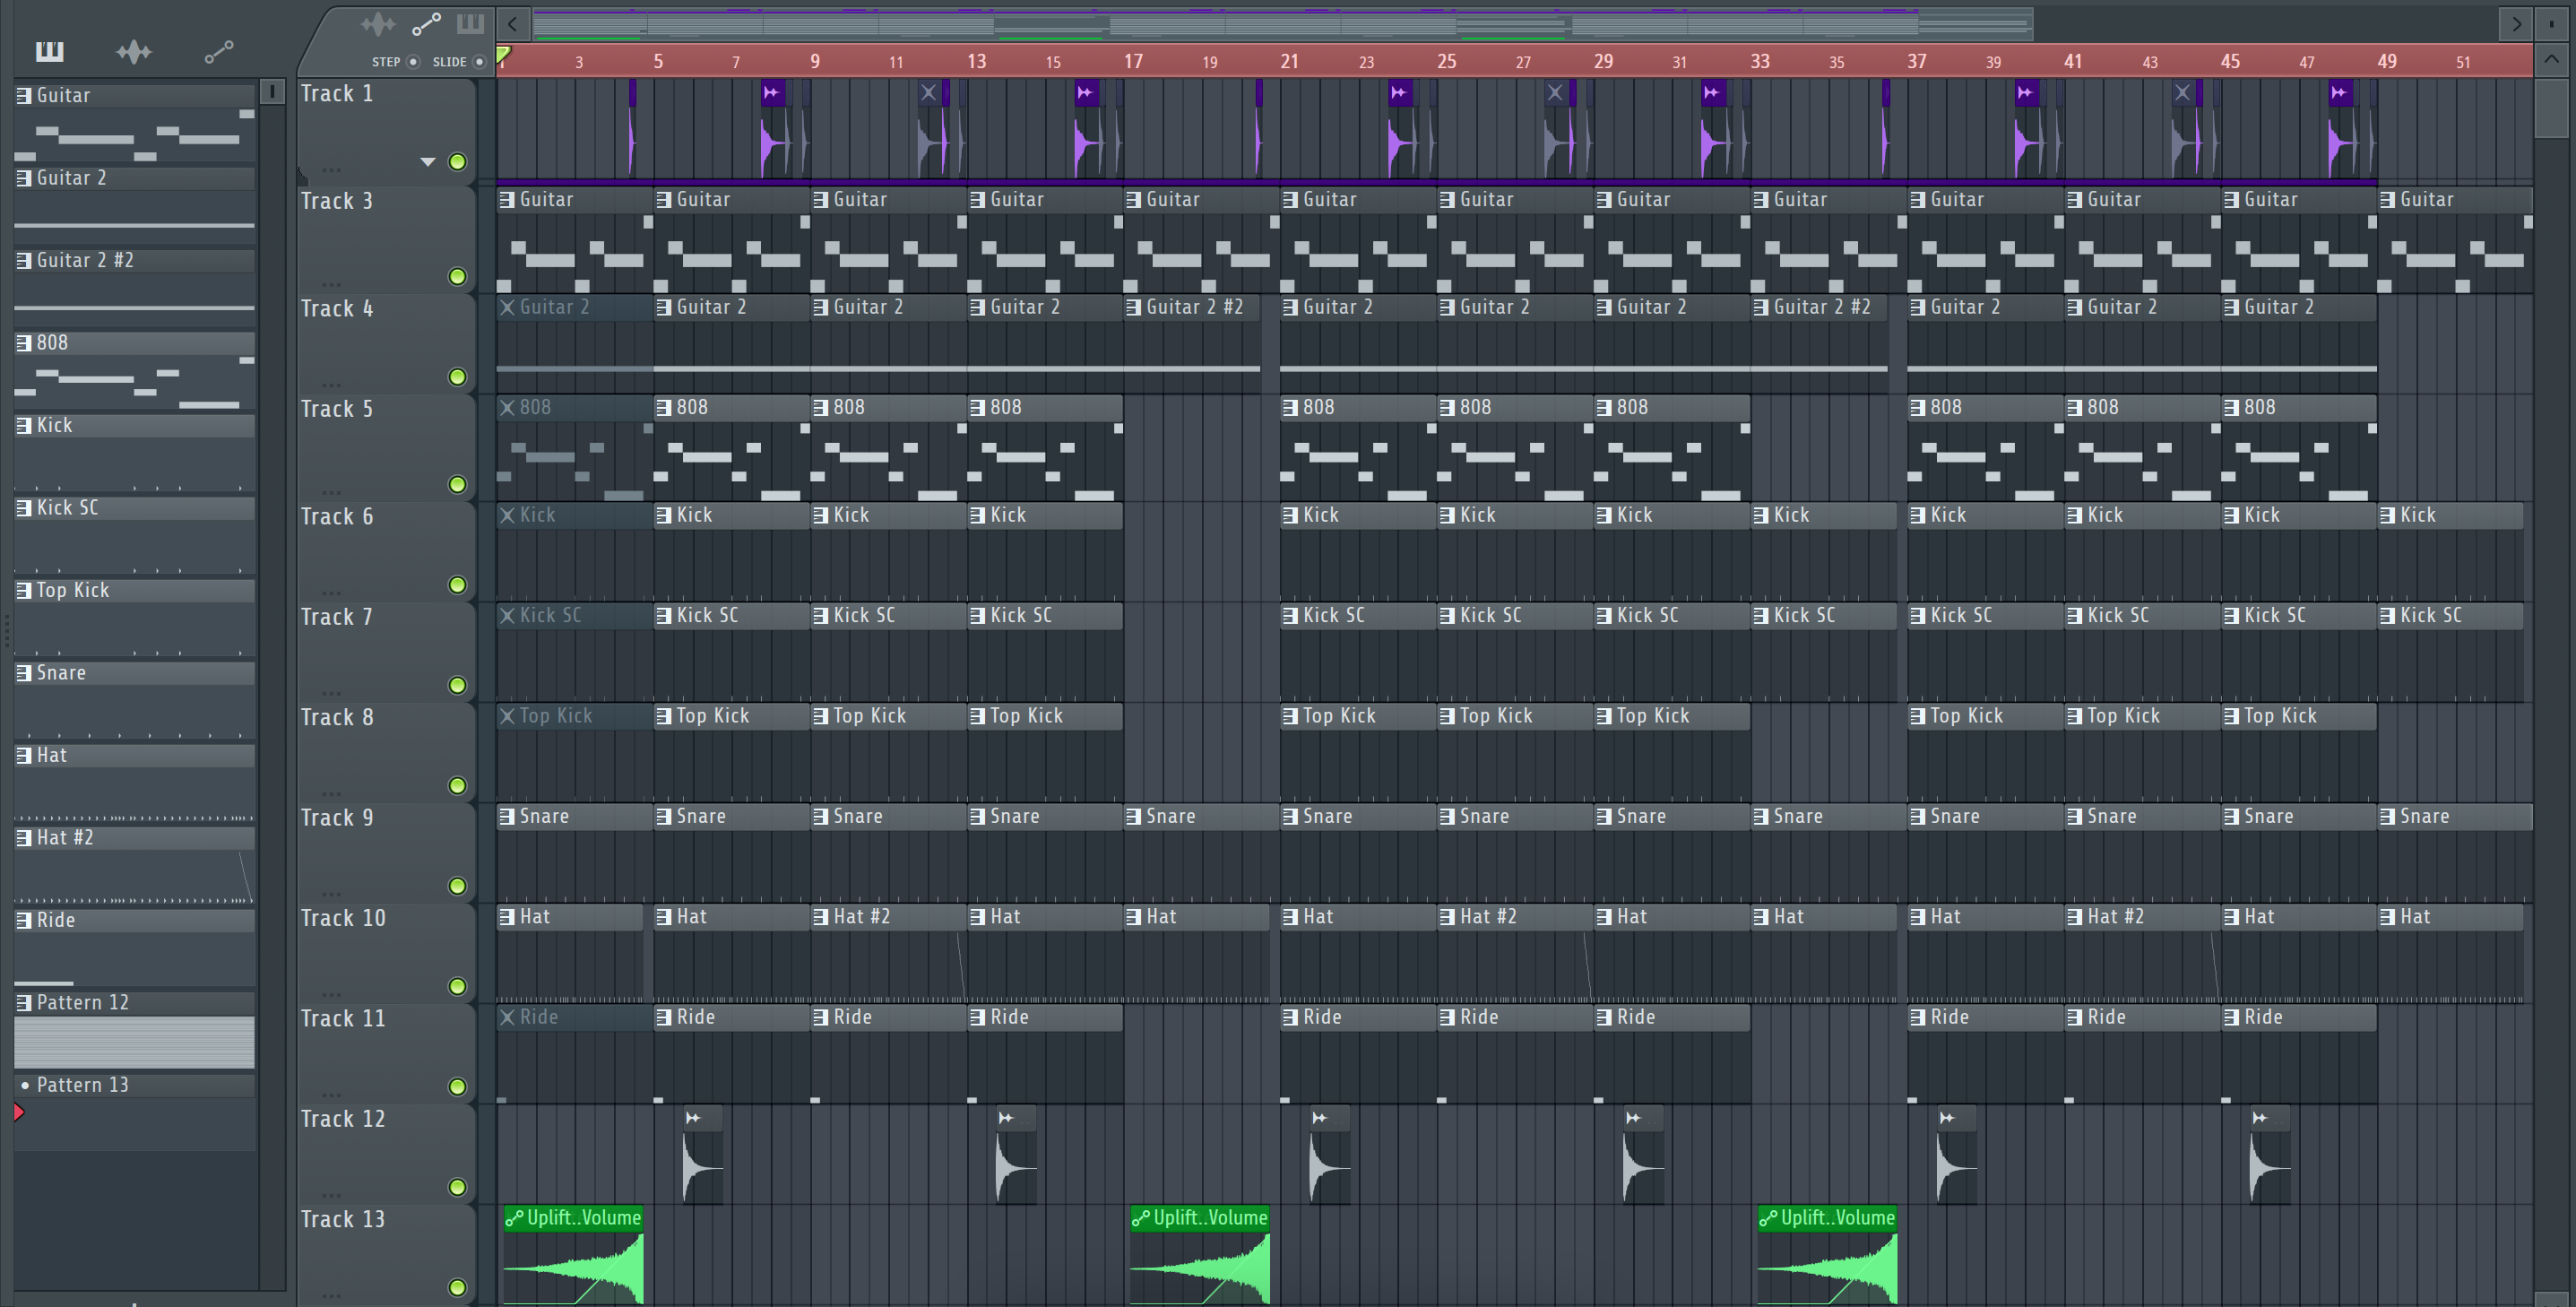The image size is (2576, 1307).
Task: Click the scroll-up arrow beside the timeline
Action: point(2551,59)
